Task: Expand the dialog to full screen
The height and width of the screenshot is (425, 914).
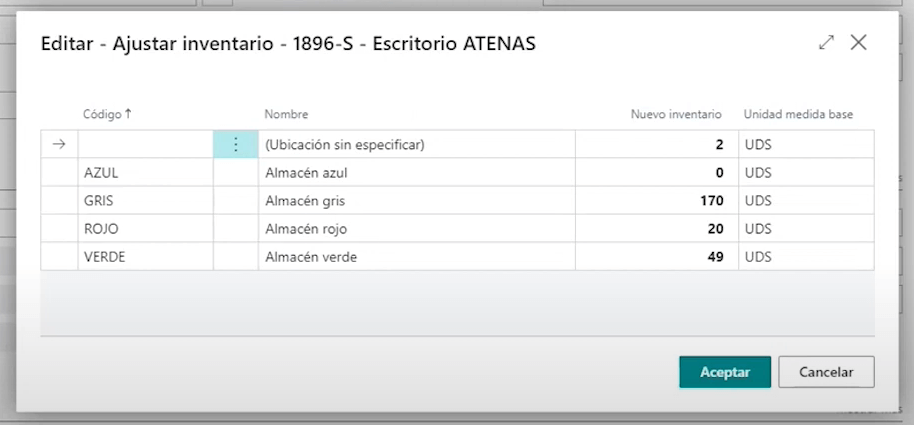Action: click(826, 43)
